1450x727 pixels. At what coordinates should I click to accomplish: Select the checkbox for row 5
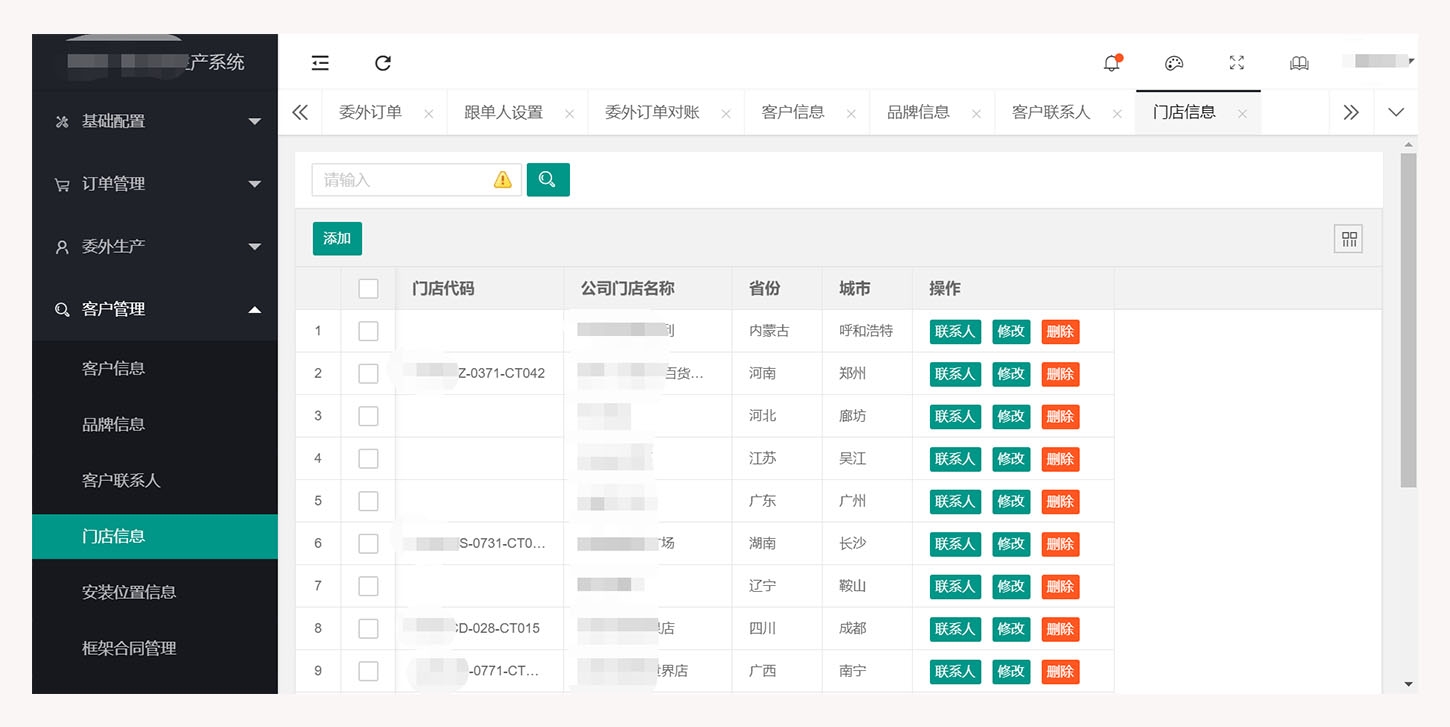pyautogui.click(x=368, y=501)
